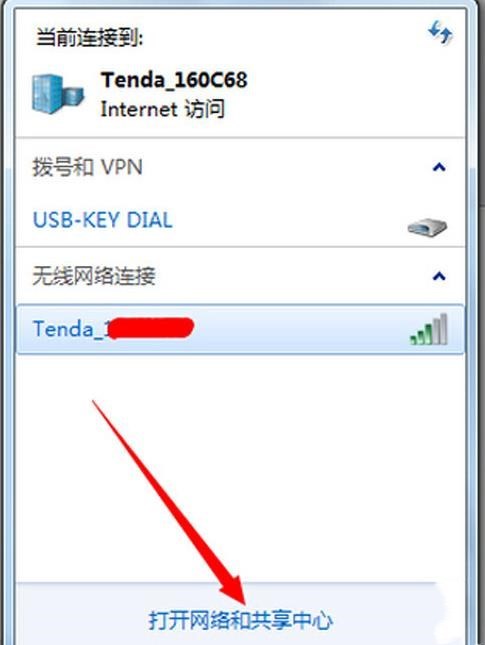Click the bold Tenda_160C68 network name
The image size is (485, 645).
[174, 80]
